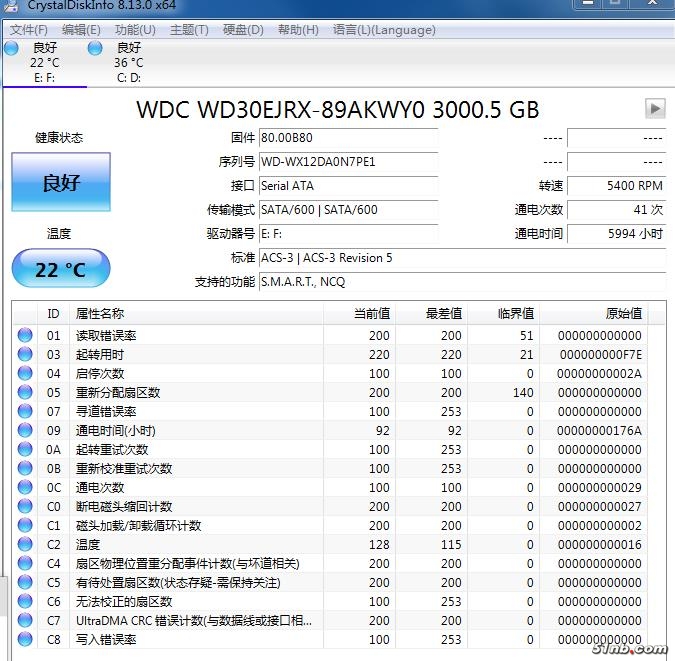Click the 原始值 column header
The image size is (675, 661).
[x=594, y=313]
